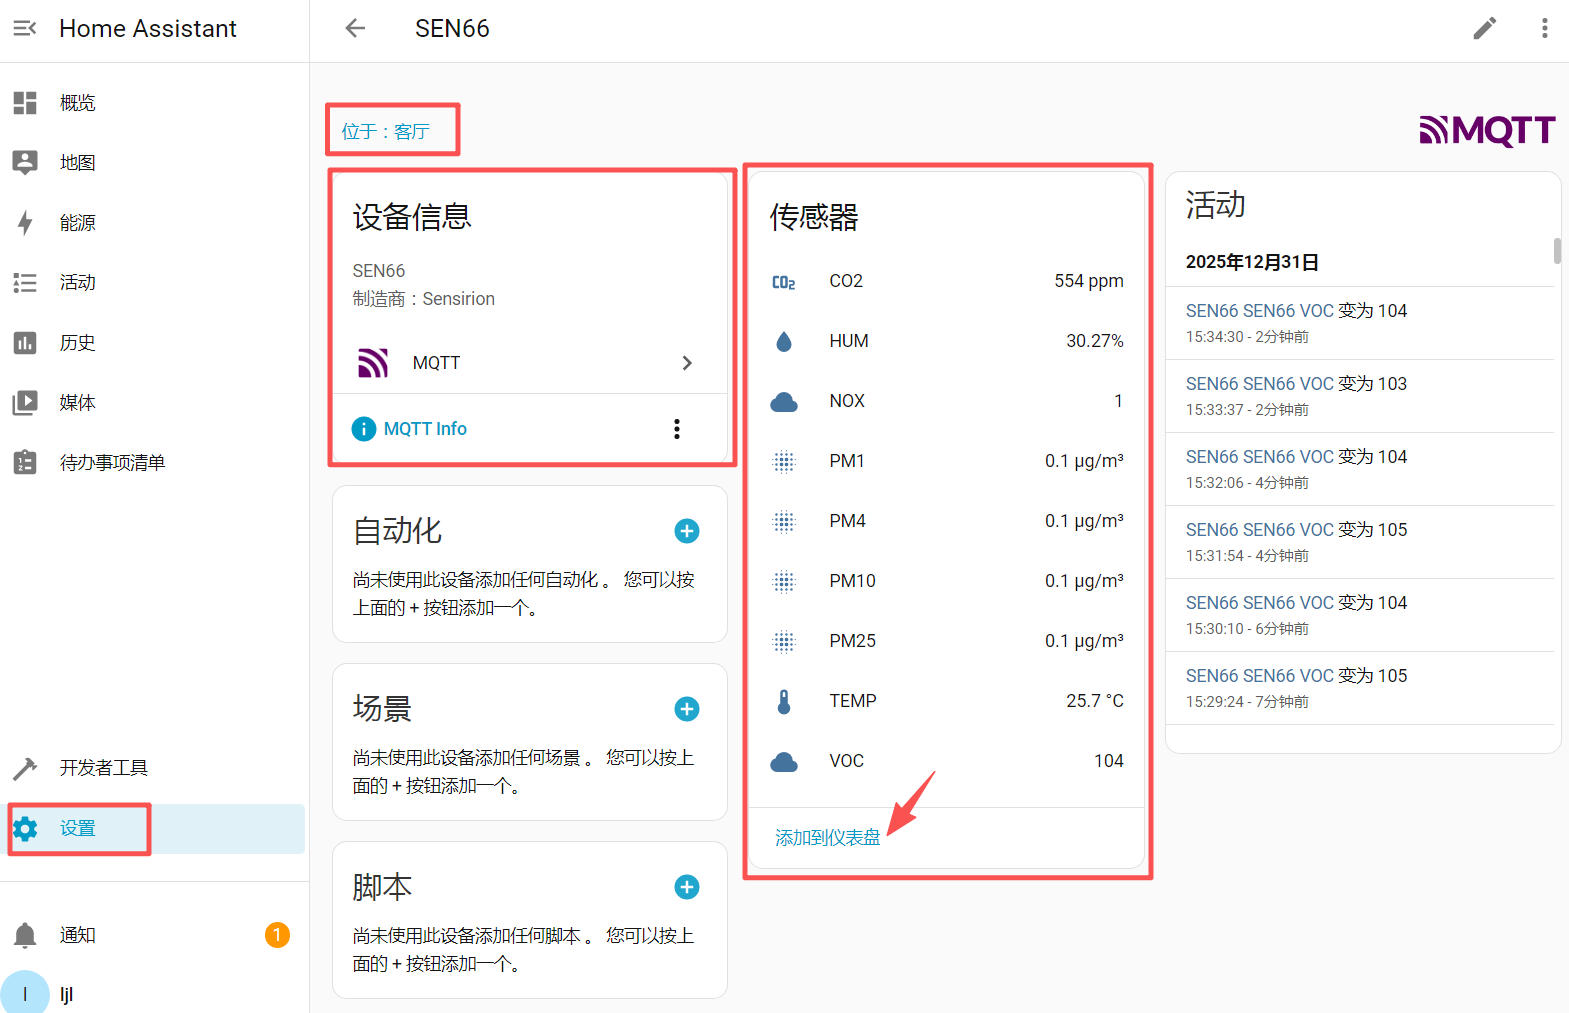
Task: Go back using the arrow icon
Action: (x=355, y=28)
